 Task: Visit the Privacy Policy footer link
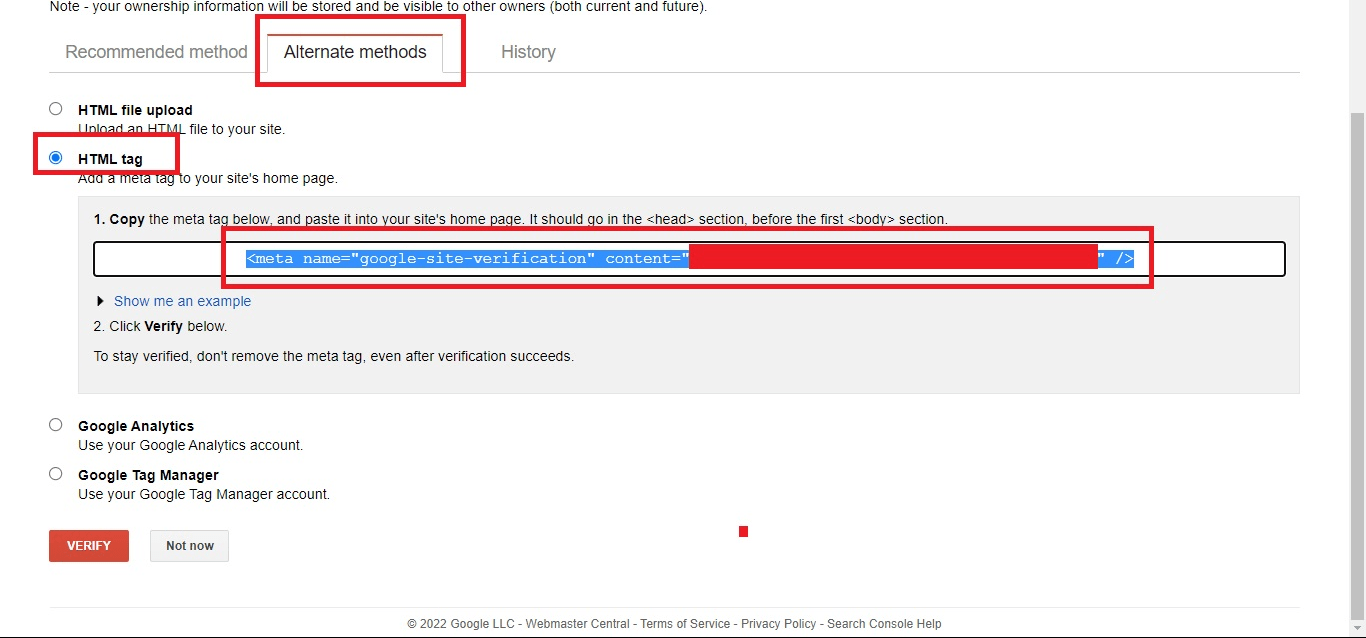point(778,624)
